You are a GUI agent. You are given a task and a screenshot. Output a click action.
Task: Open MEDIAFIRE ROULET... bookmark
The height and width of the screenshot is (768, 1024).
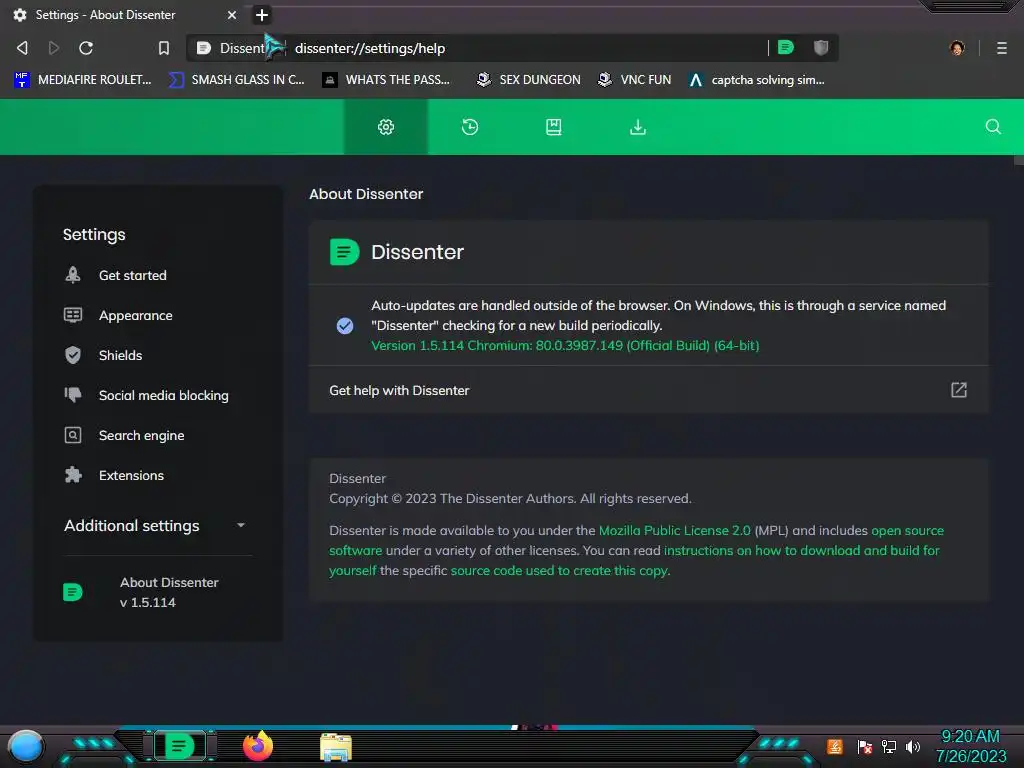coord(82,80)
